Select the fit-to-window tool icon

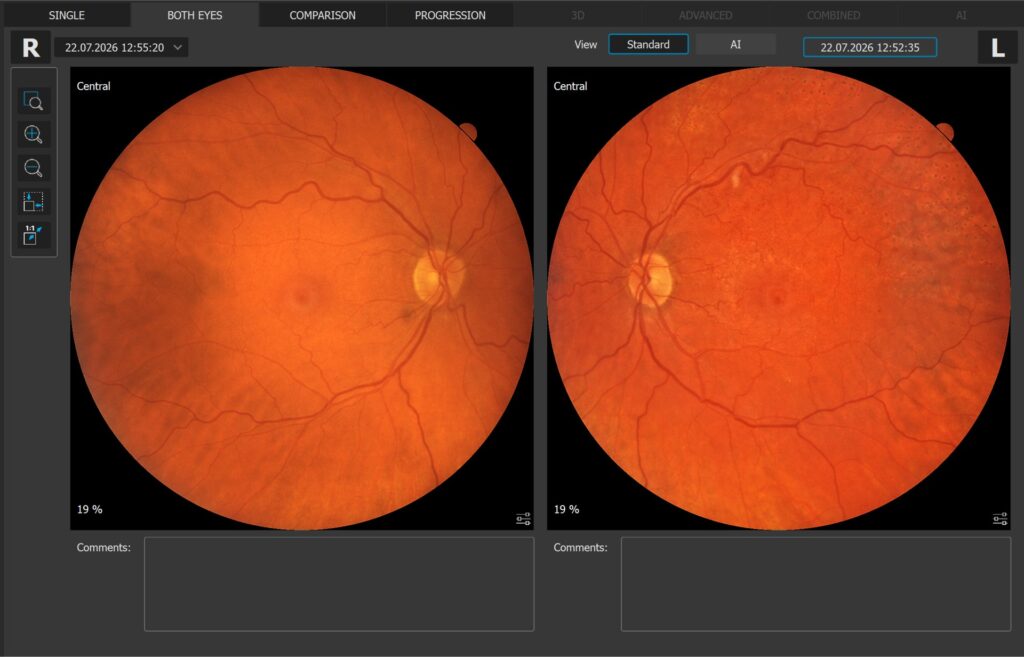pos(33,202)
